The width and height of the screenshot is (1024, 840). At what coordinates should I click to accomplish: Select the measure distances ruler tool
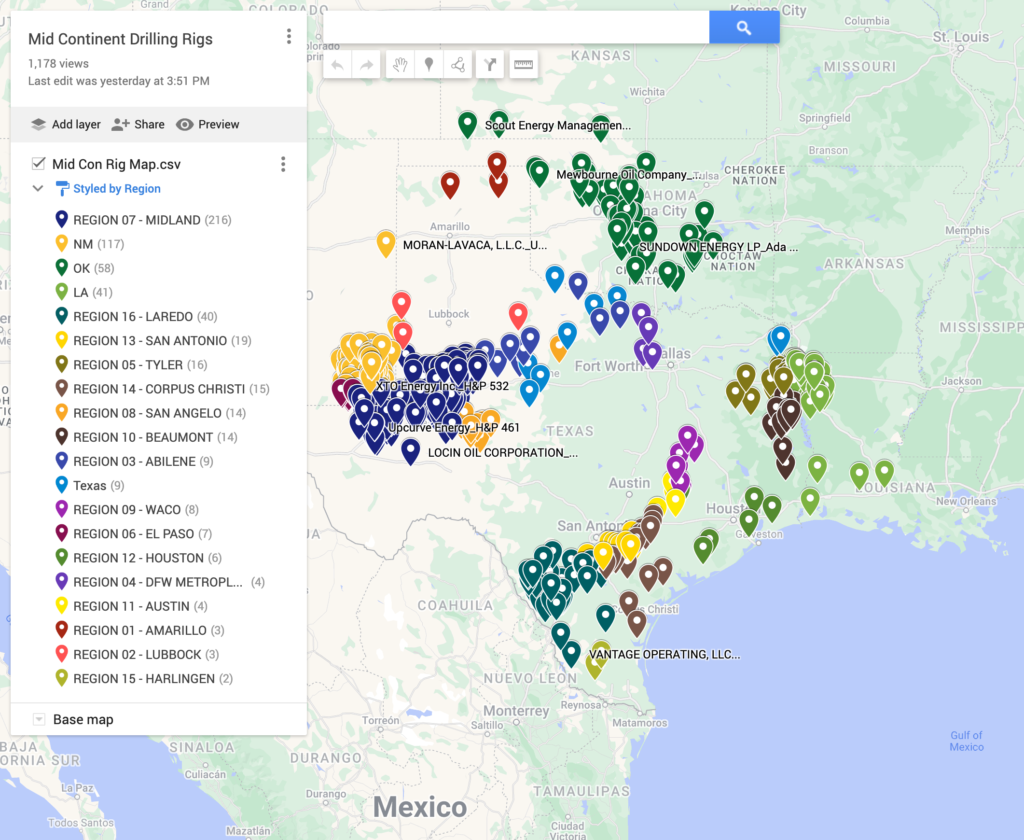click(522, 65)
